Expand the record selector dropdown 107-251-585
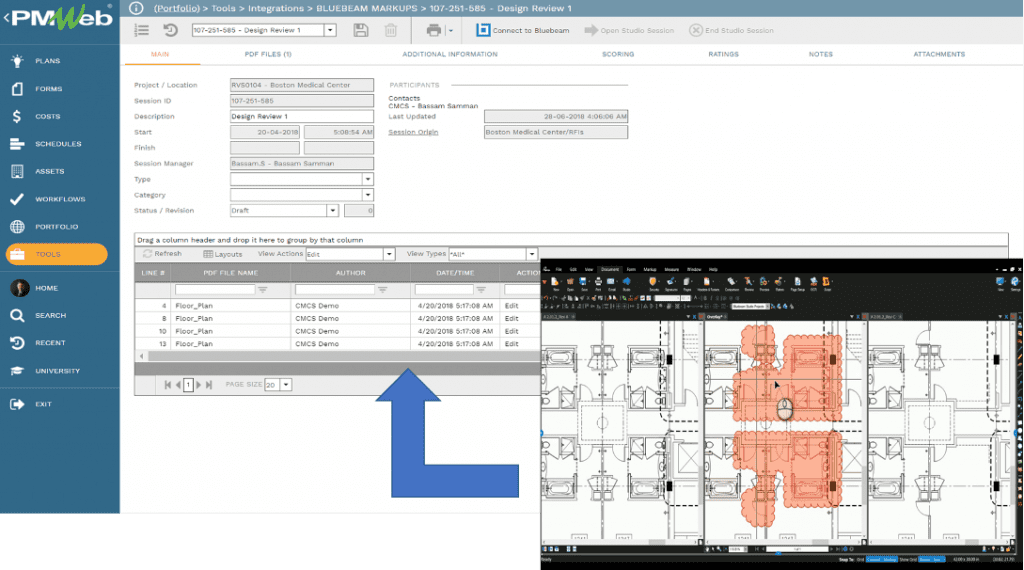The image size is (1024, 570). [330, 30]
